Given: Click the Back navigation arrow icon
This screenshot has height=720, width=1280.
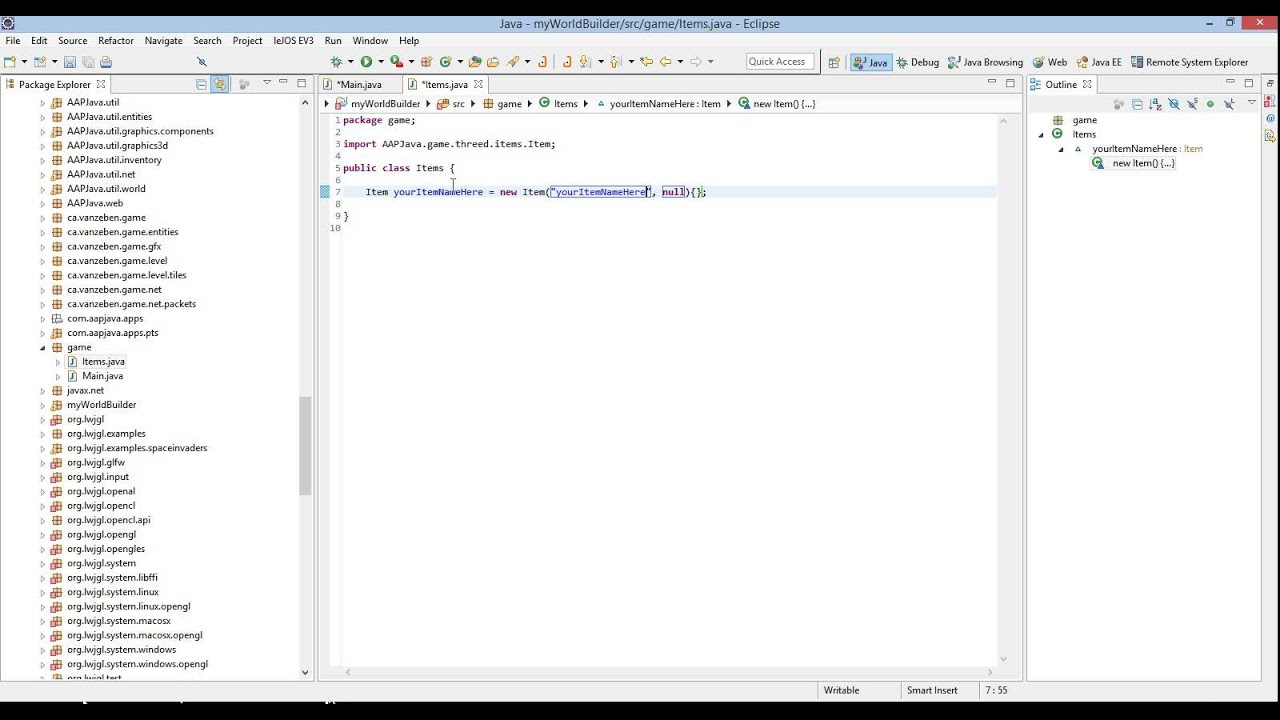Looking at the screenshot, I should tap(665, 61).
